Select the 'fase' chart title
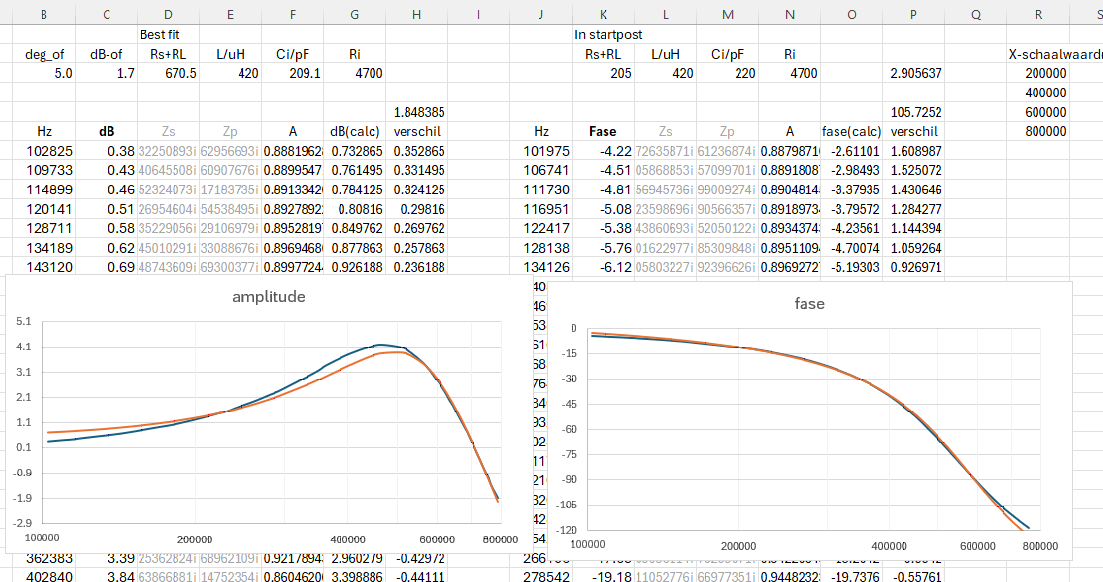The image size is (1103, 582). 809,304
